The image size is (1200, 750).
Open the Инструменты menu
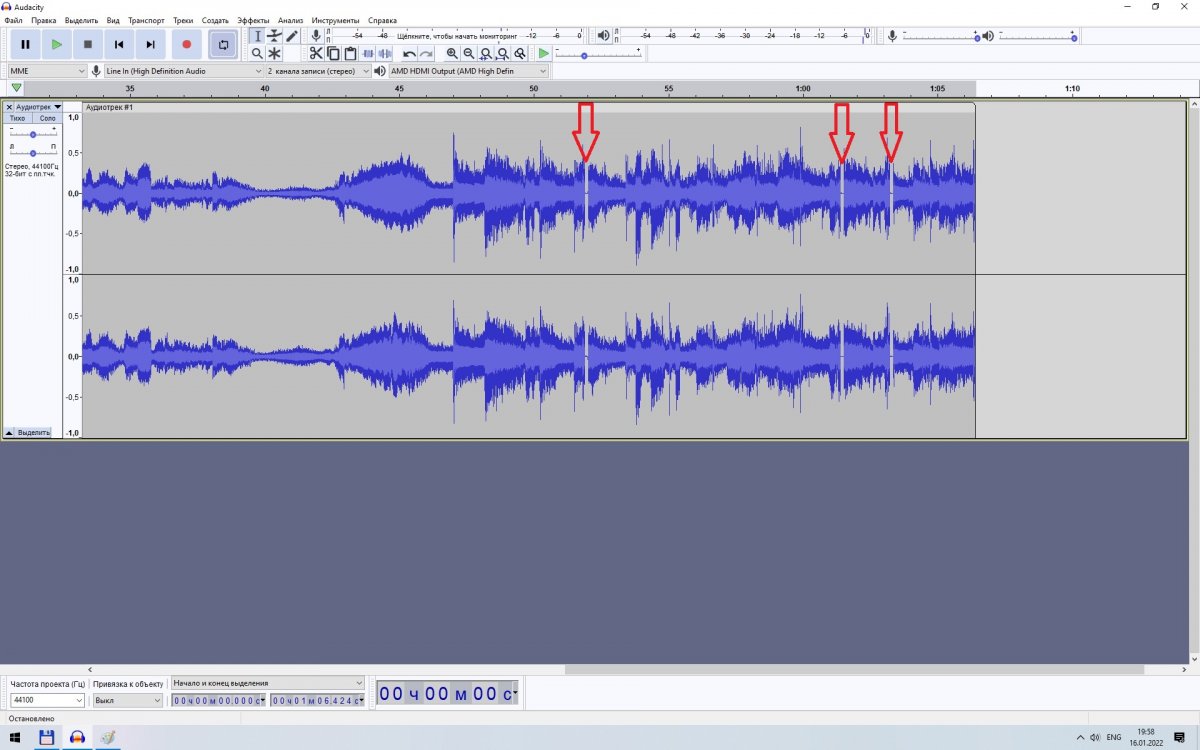click(335, 20)
